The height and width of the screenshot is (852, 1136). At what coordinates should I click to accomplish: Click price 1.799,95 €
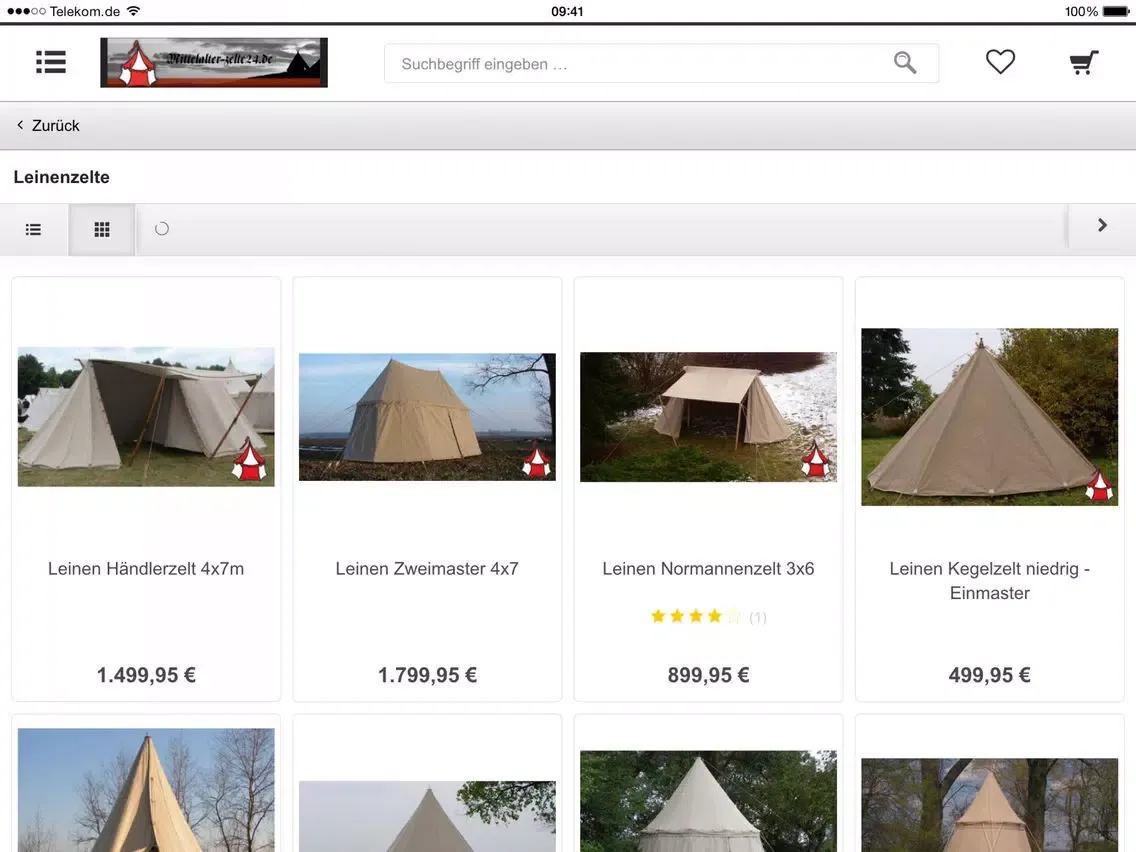pyautogui.click(x=427, y=675)
